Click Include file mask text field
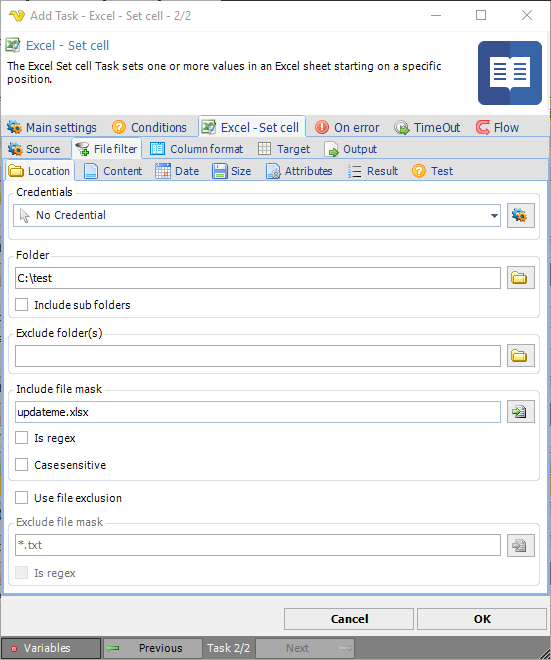Viewport: 551px width, 660px height. [258, 412]
